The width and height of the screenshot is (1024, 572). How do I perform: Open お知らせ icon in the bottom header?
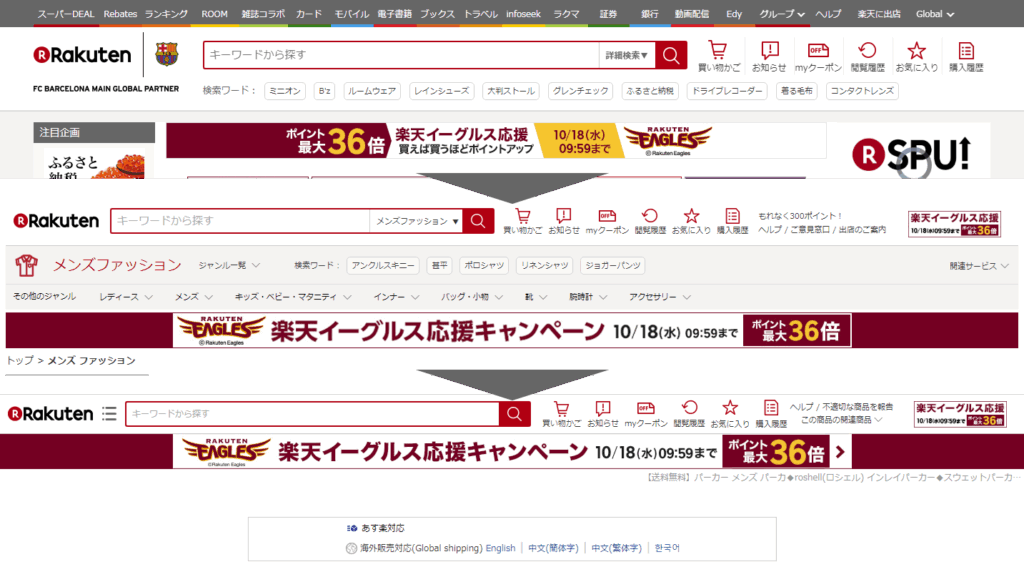[x=602, y=414]
